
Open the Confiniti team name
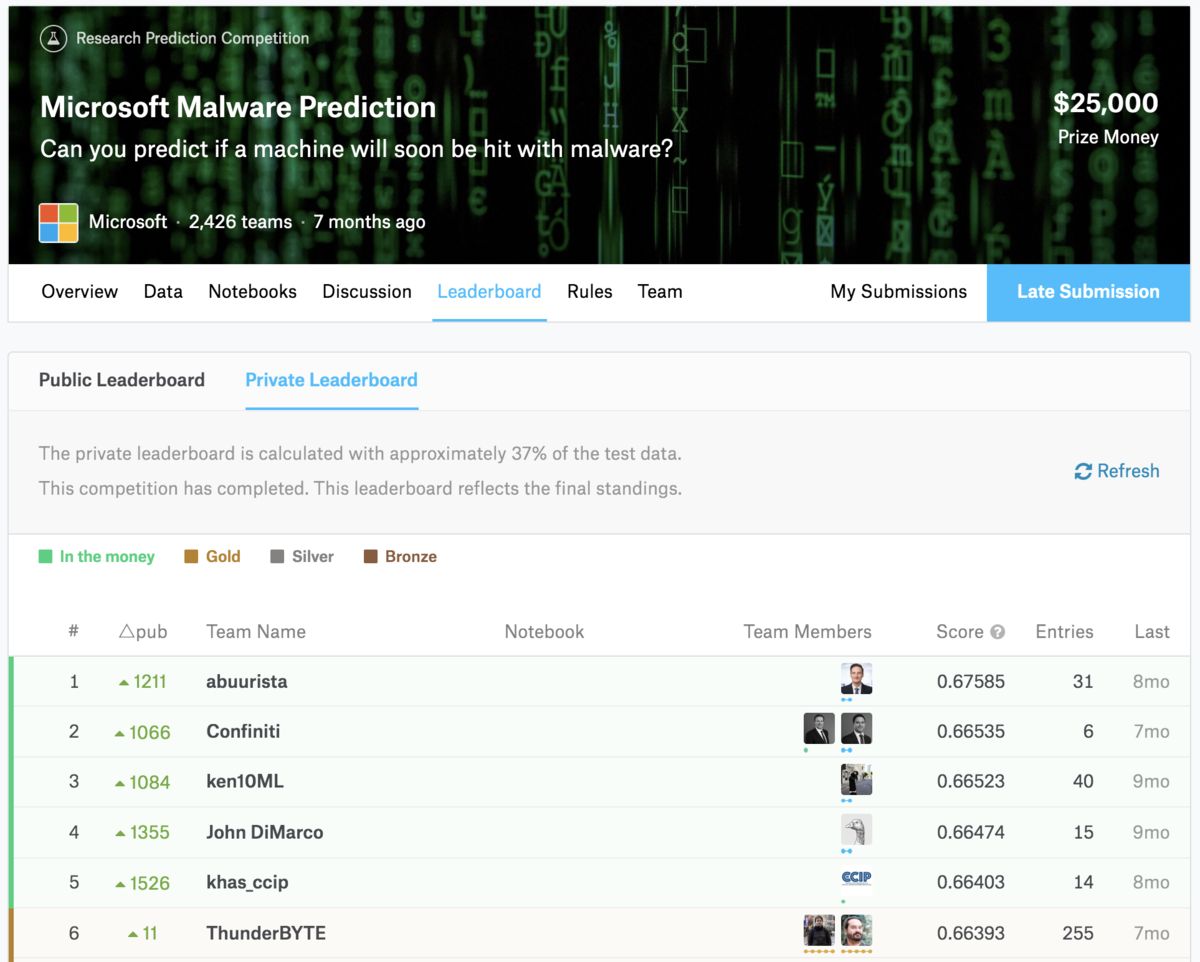click(x=243, y=732)
